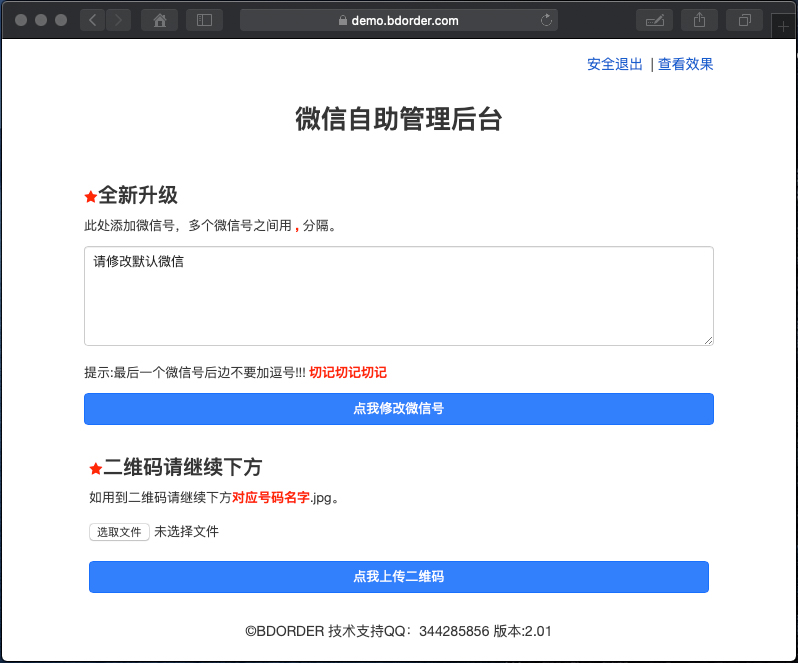Click the window zoom button
798x663 pixels.
[x=61, y=20]
